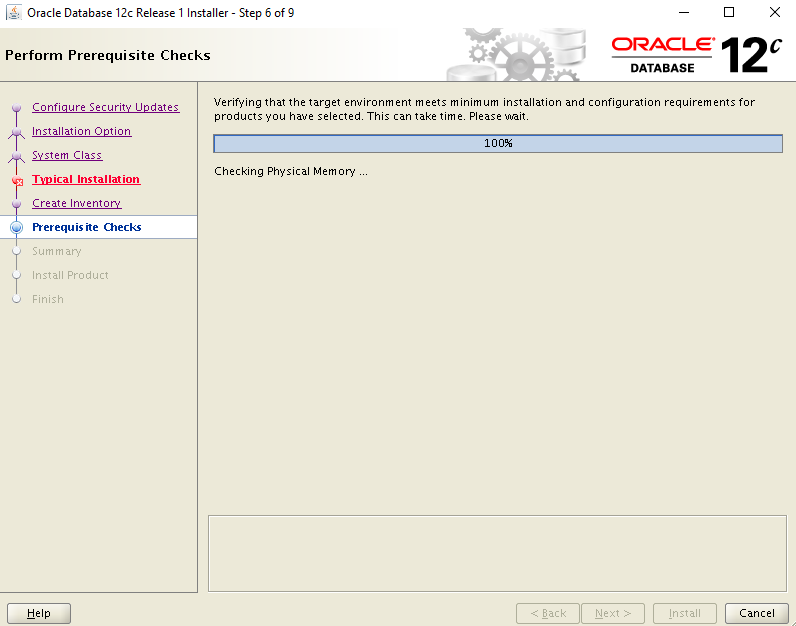The height and width of the screenshot is (626, 796).
Task: Go to the Installation Option step
Action: point(82,131)
